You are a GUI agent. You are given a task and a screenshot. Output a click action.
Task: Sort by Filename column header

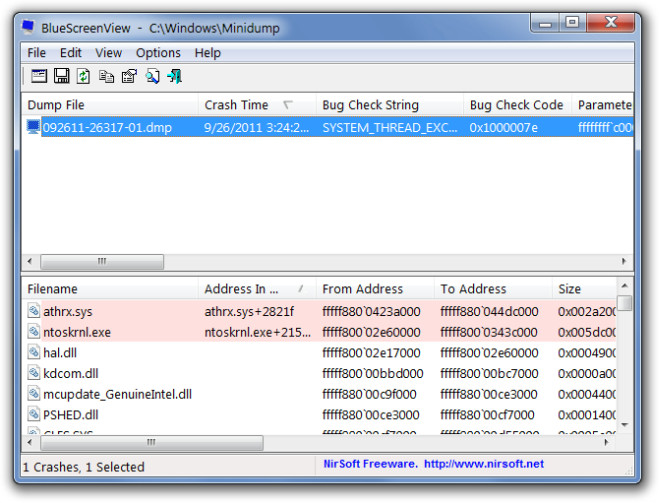coord(109,289)
